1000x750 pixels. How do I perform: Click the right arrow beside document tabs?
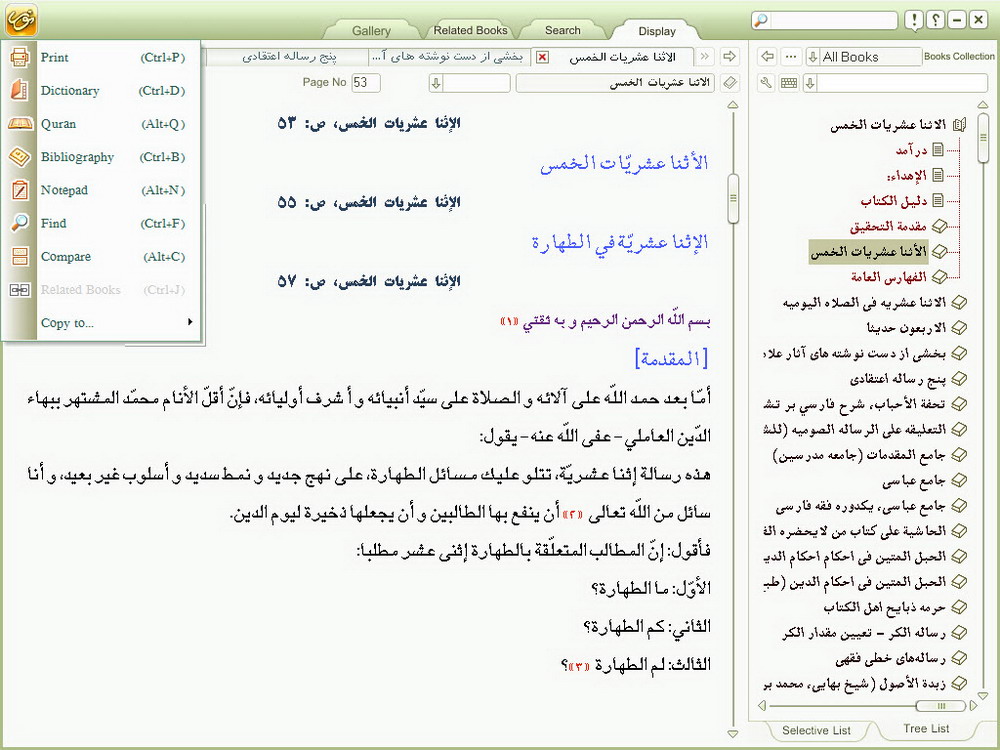click(729, 57)
